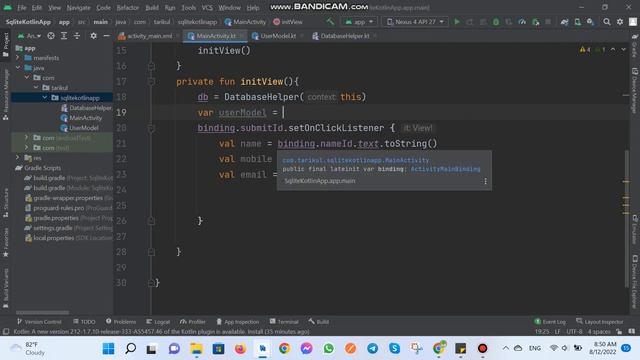Click Expand All in Project panel

(64, 36)
